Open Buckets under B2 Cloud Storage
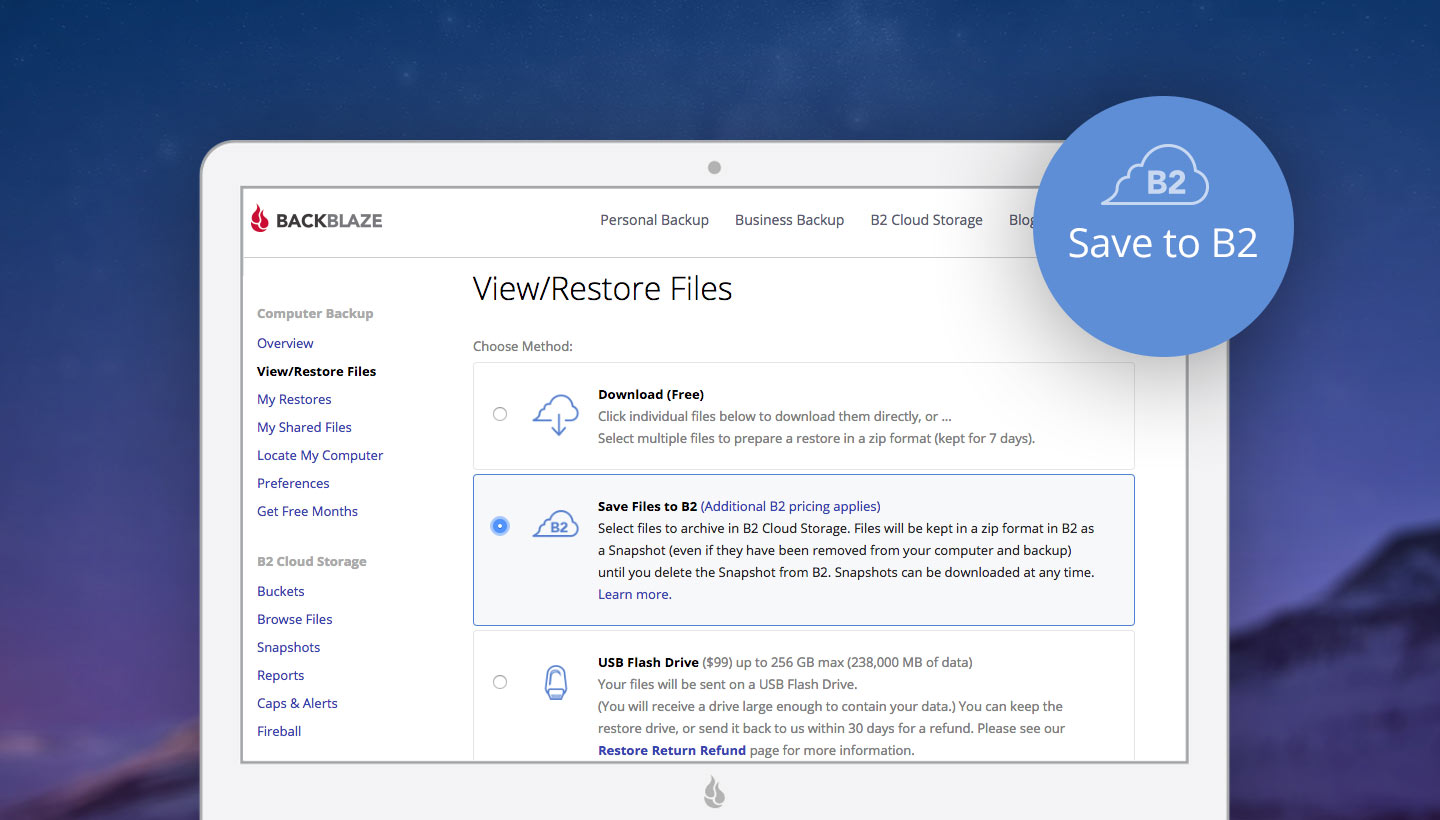The image size is (1440, 820). (x=280, y=591)
